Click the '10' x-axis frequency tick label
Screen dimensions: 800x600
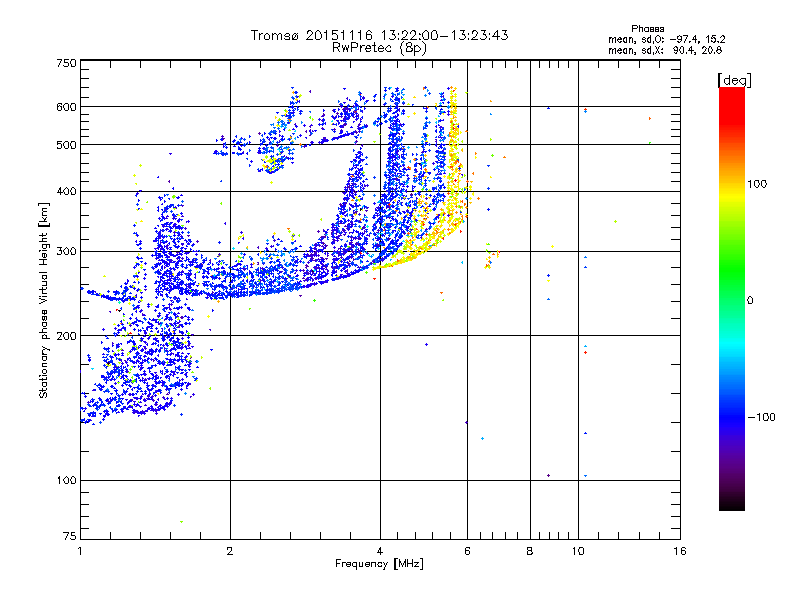(578, 551)
